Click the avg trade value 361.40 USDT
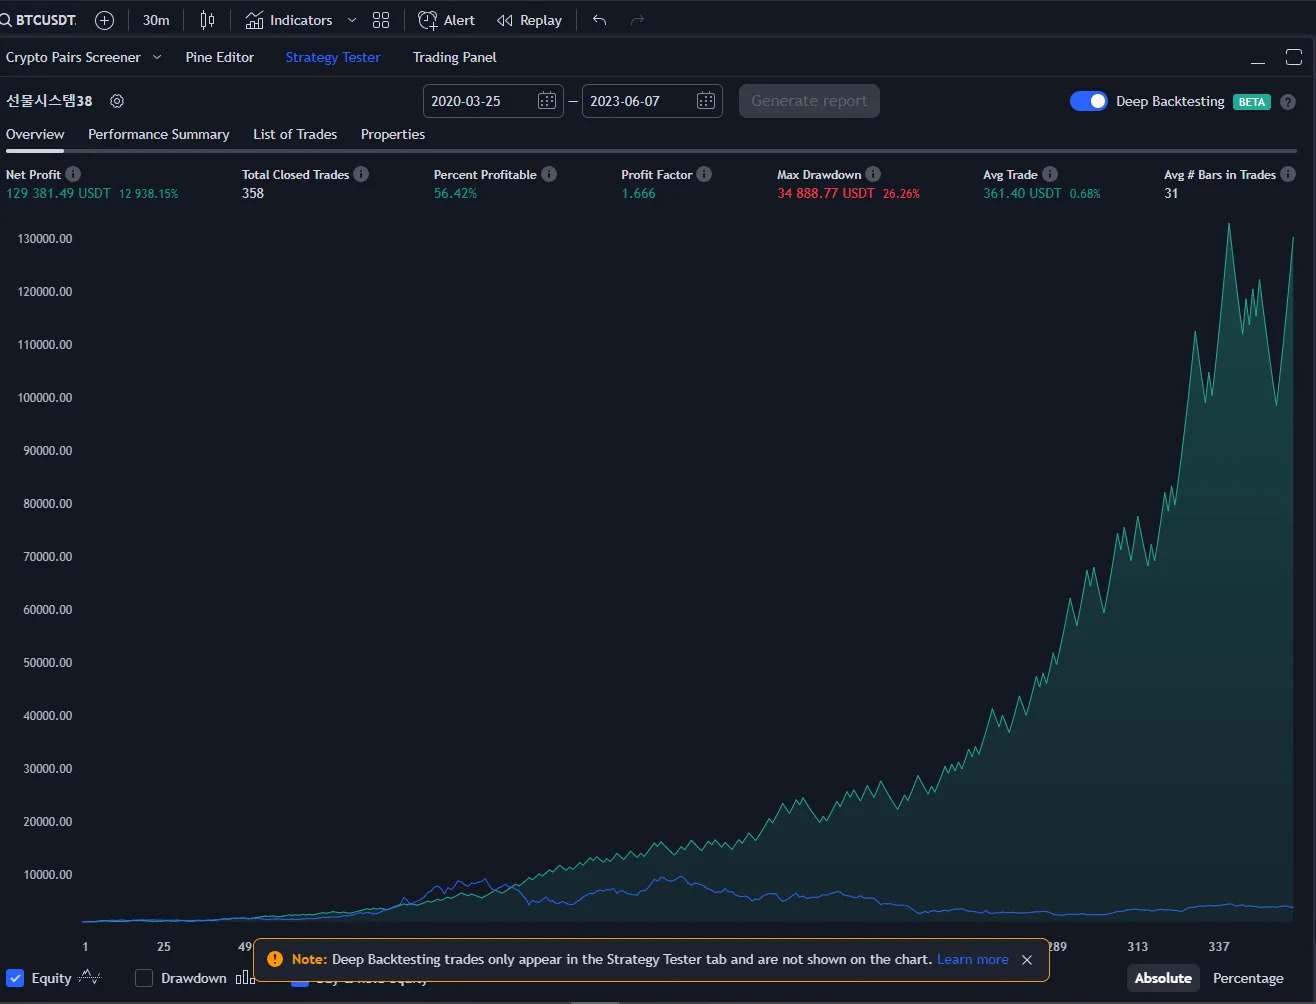 click(1022, 193)
